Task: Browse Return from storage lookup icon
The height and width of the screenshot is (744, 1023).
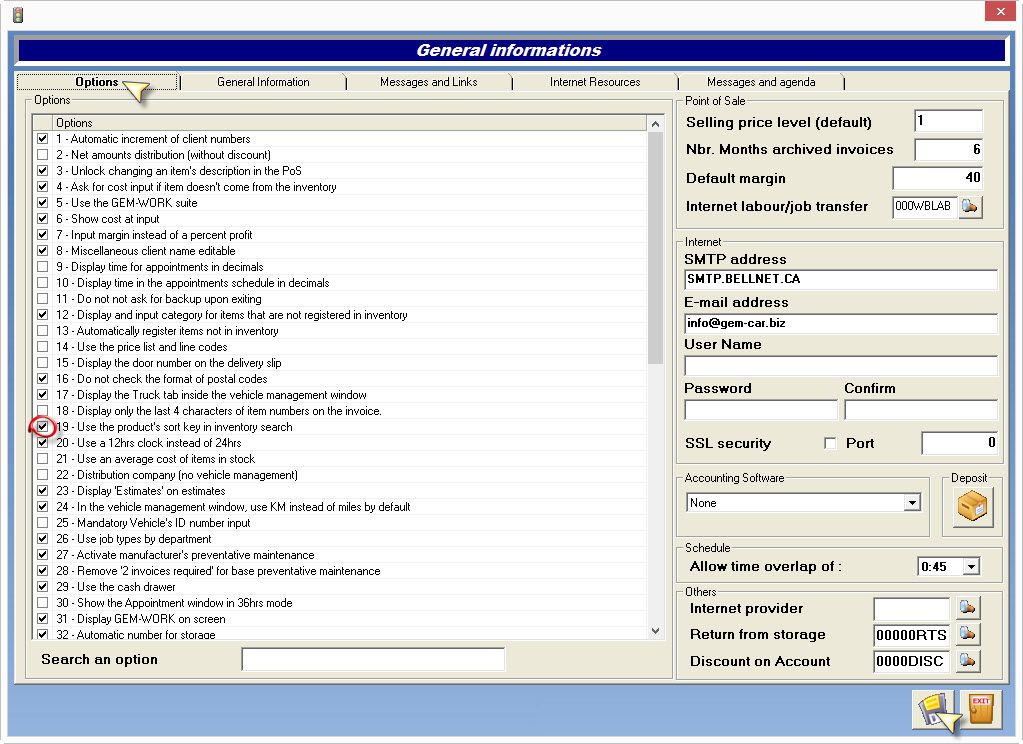Action: pos(968,634)
